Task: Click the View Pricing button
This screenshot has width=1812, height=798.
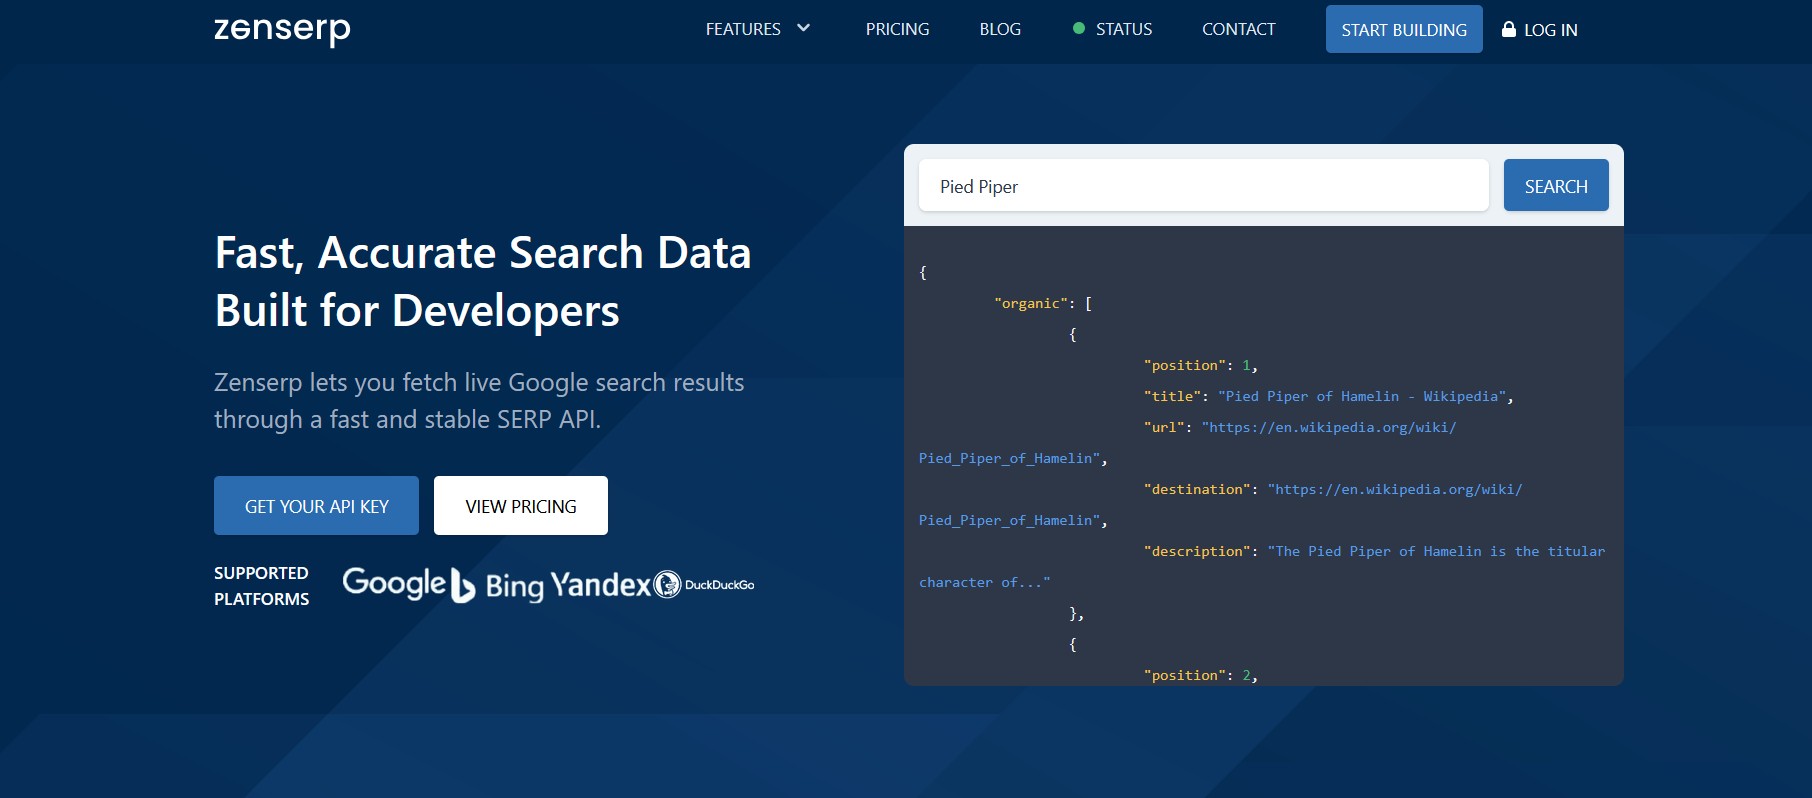Action: [521, 506]
